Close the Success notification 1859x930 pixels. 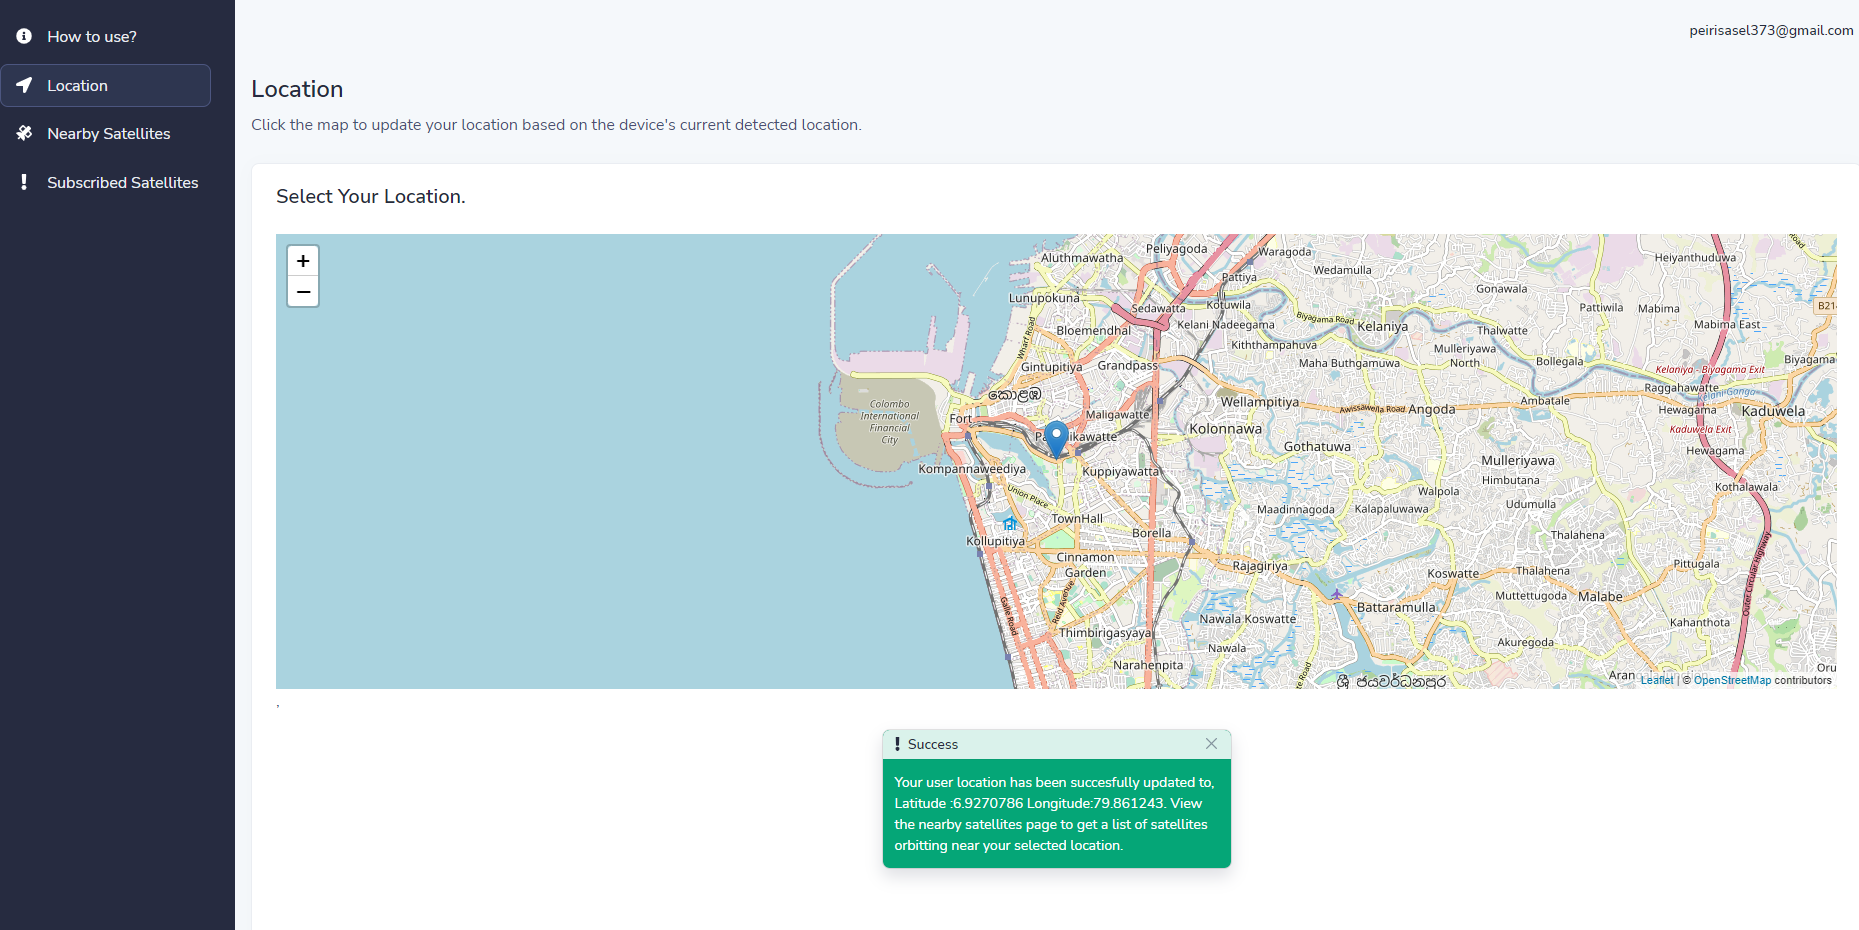pyautogui.click(x=1211, y=744)
